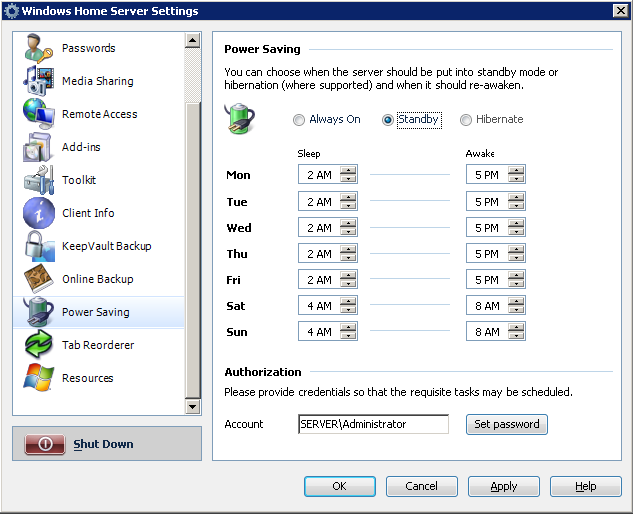Image resolution: width=633 pixels, height=514 pixels.
Task: Click the Cancel button
Action: tap(421, 486)
